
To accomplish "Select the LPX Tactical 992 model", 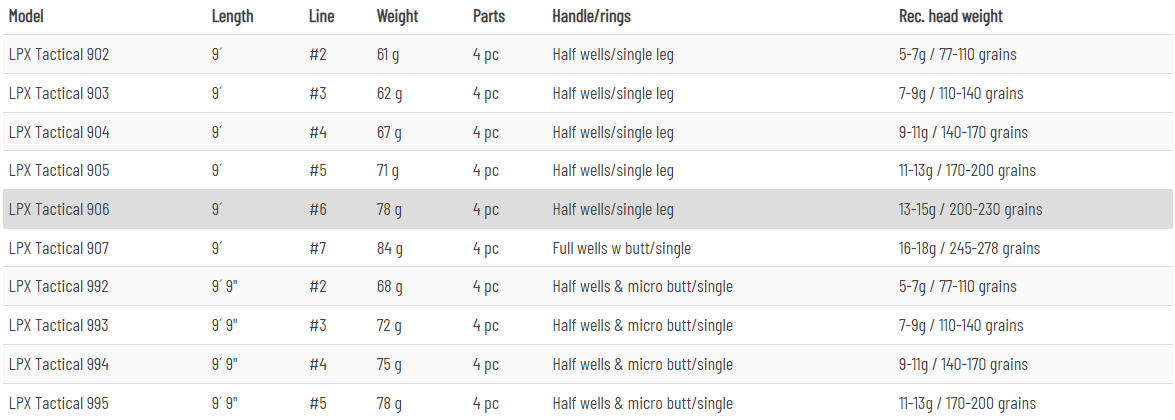I will [58, 286].
